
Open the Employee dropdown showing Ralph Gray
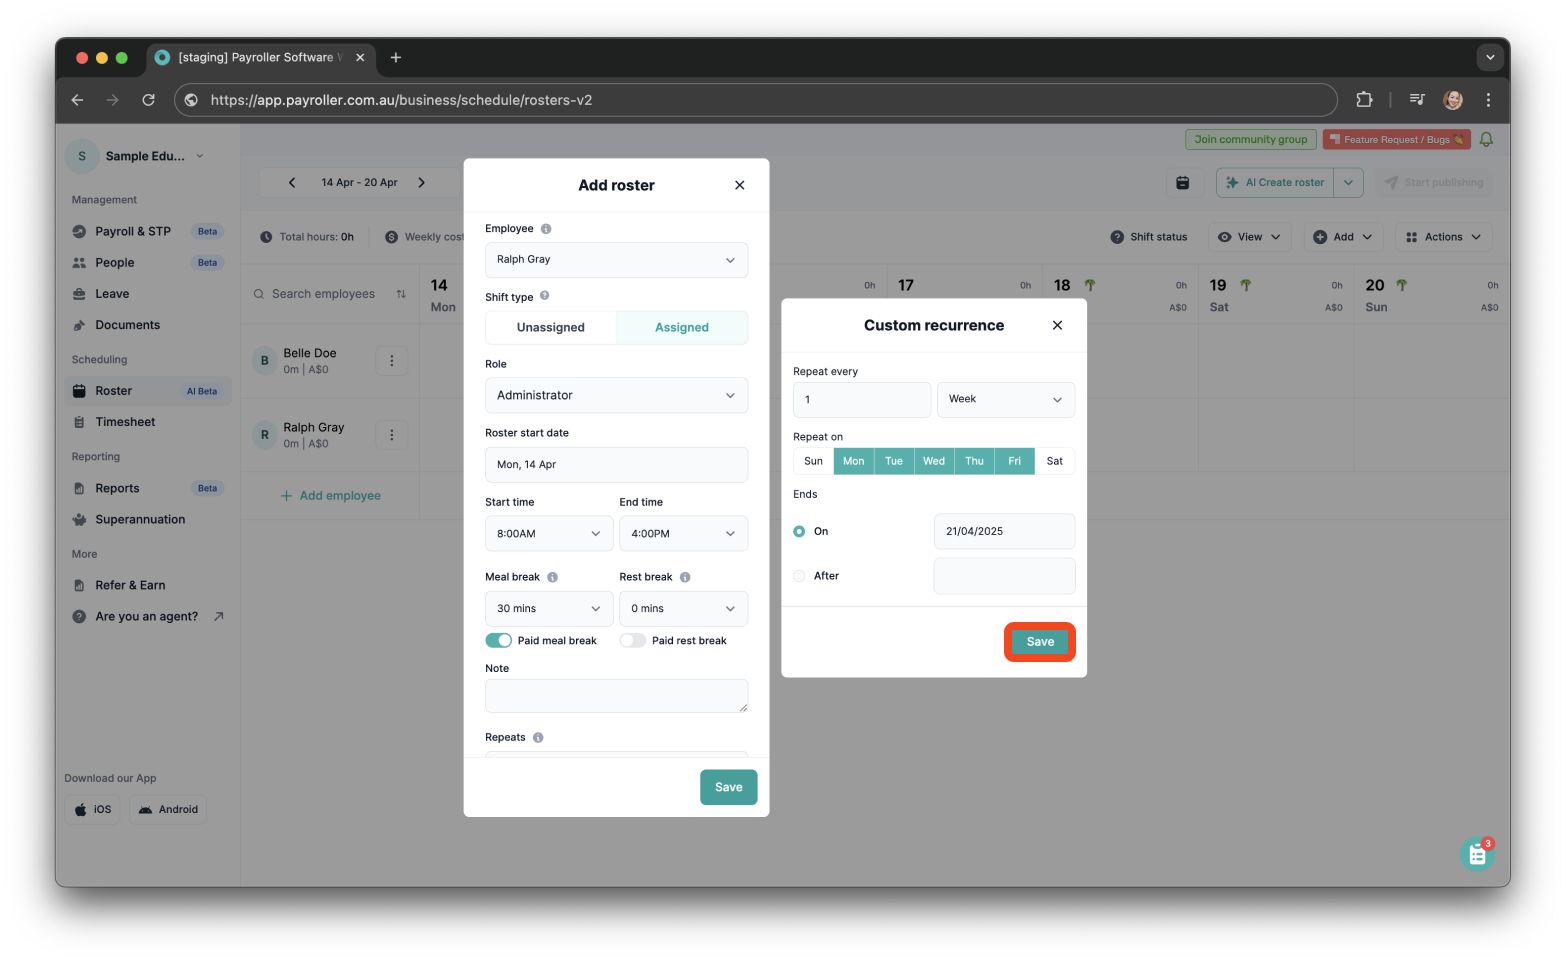(616, 260)
